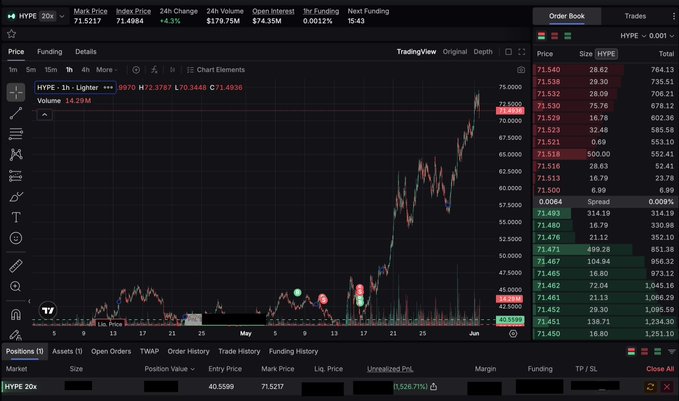Activate the zoom in tool
679x401 pixels.
coord(16,286)
